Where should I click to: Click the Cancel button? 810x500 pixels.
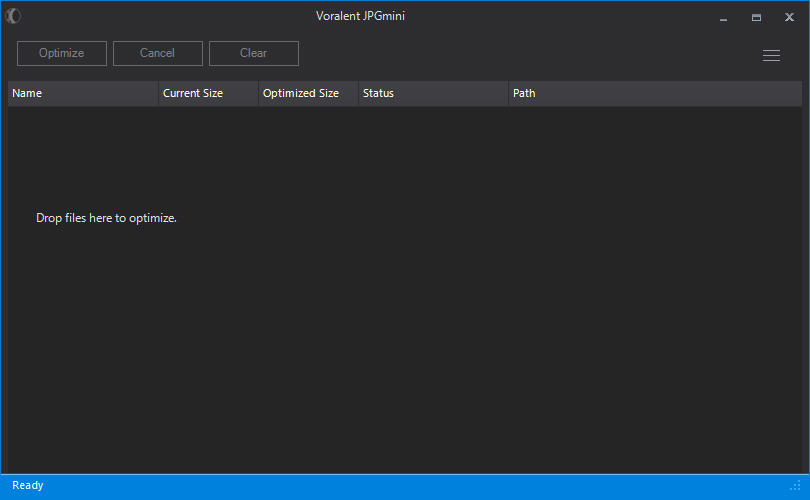pos(158,53)
